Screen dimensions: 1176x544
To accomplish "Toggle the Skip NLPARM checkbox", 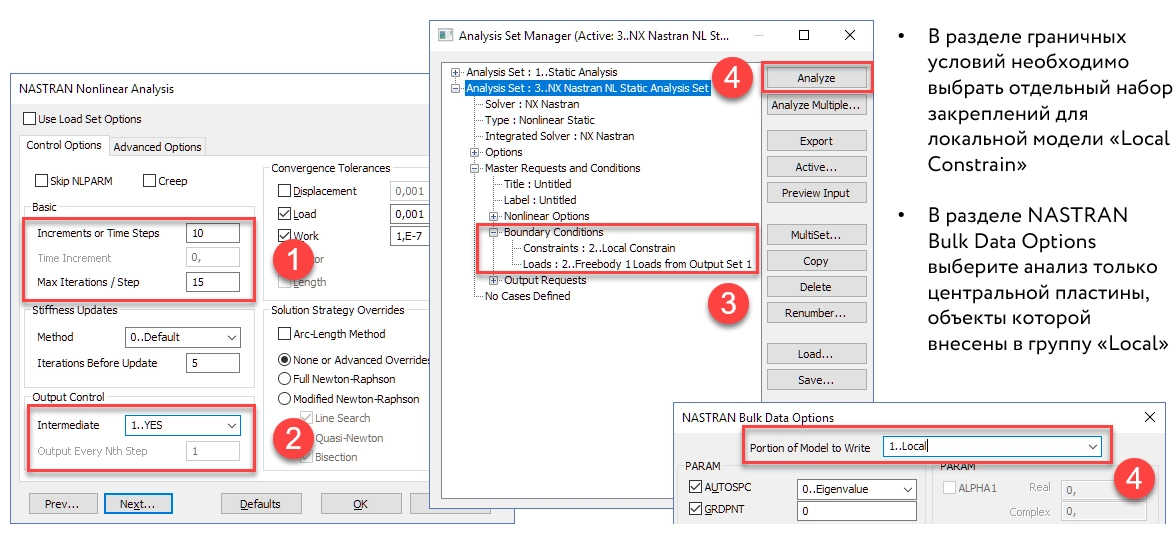I will (41, 181).
